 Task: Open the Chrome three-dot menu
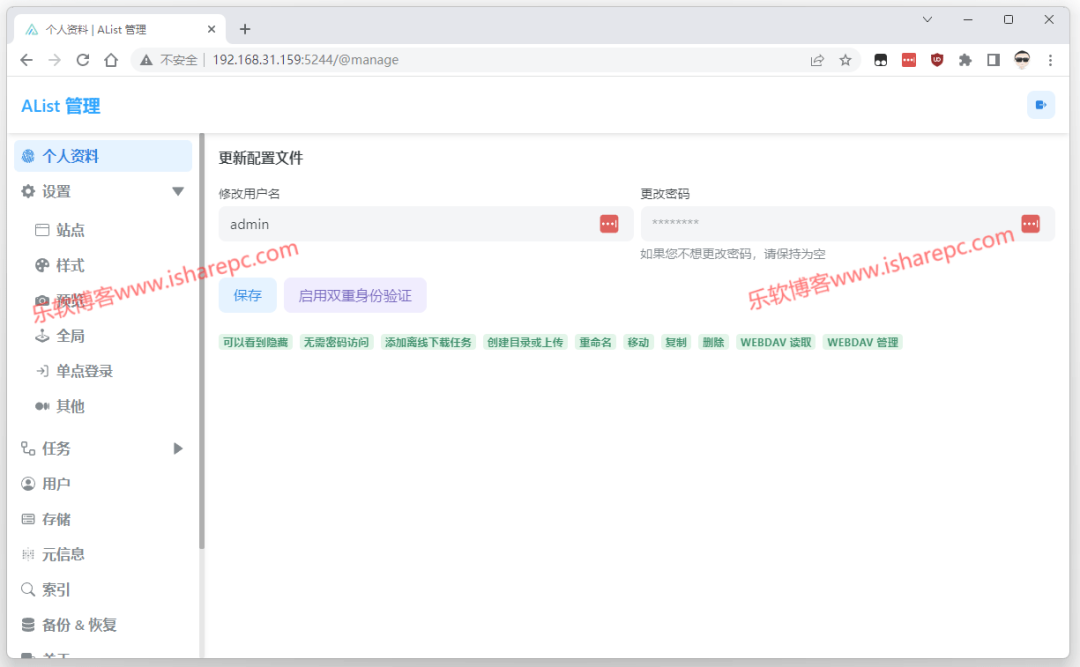coord(1050,60)
